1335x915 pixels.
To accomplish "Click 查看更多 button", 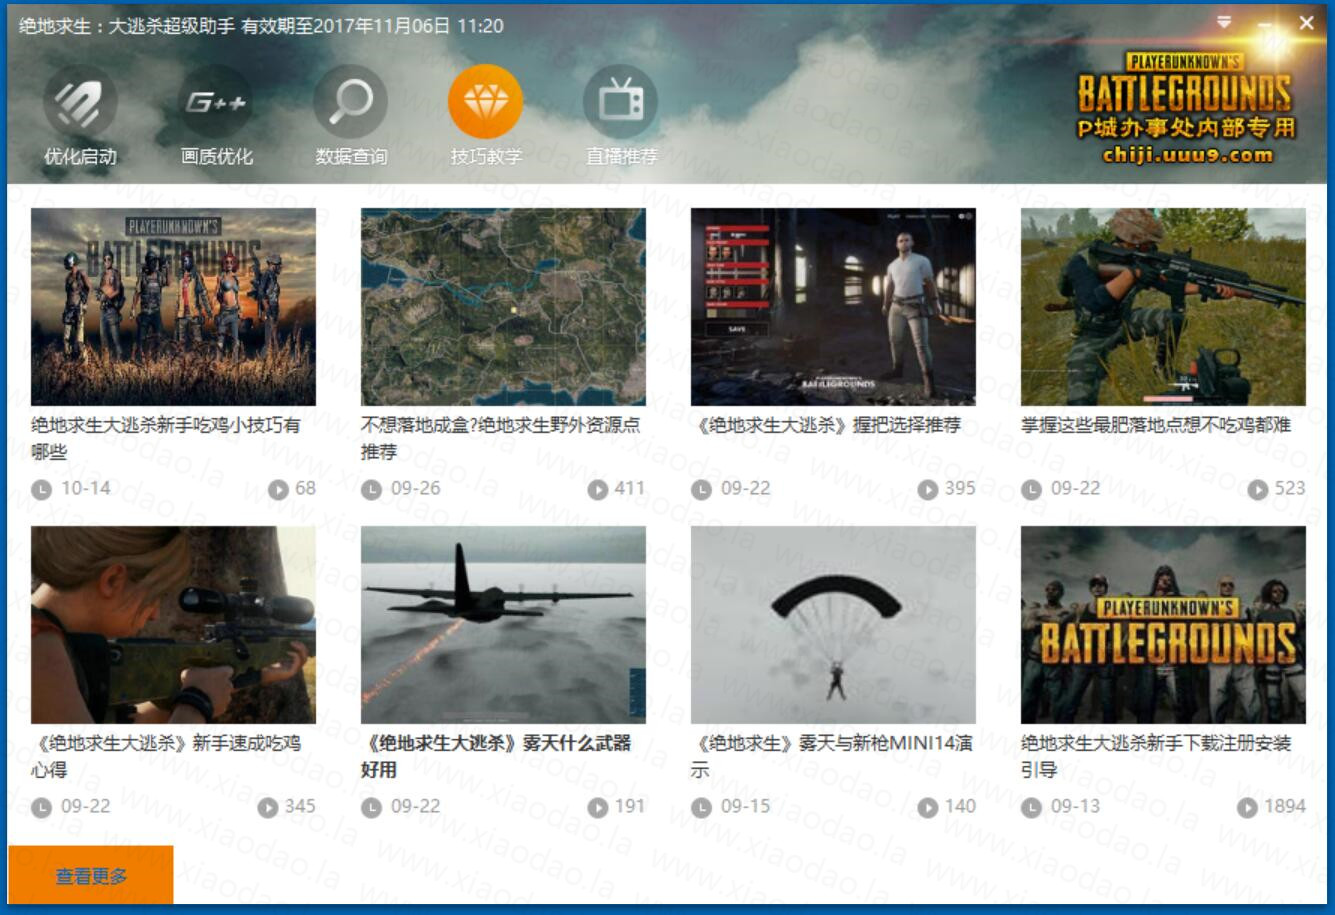I will (91, 875).
